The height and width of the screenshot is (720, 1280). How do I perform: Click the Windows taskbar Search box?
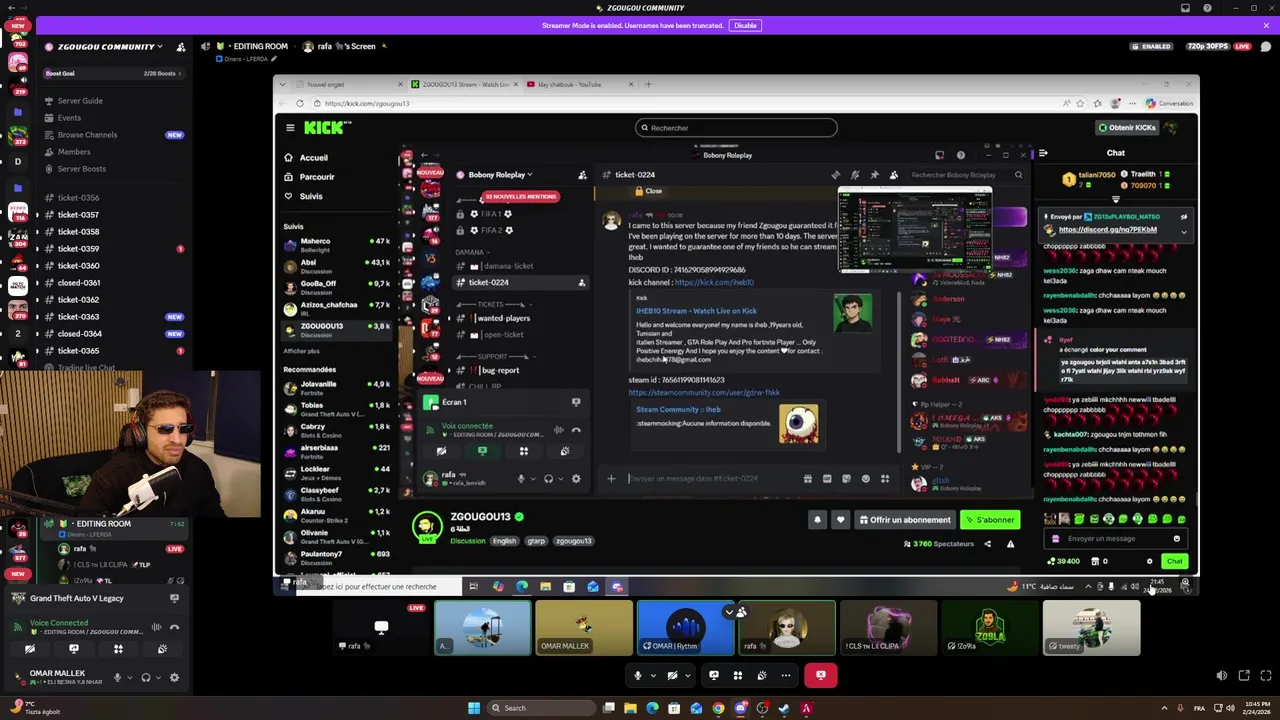tap(541, 708)
